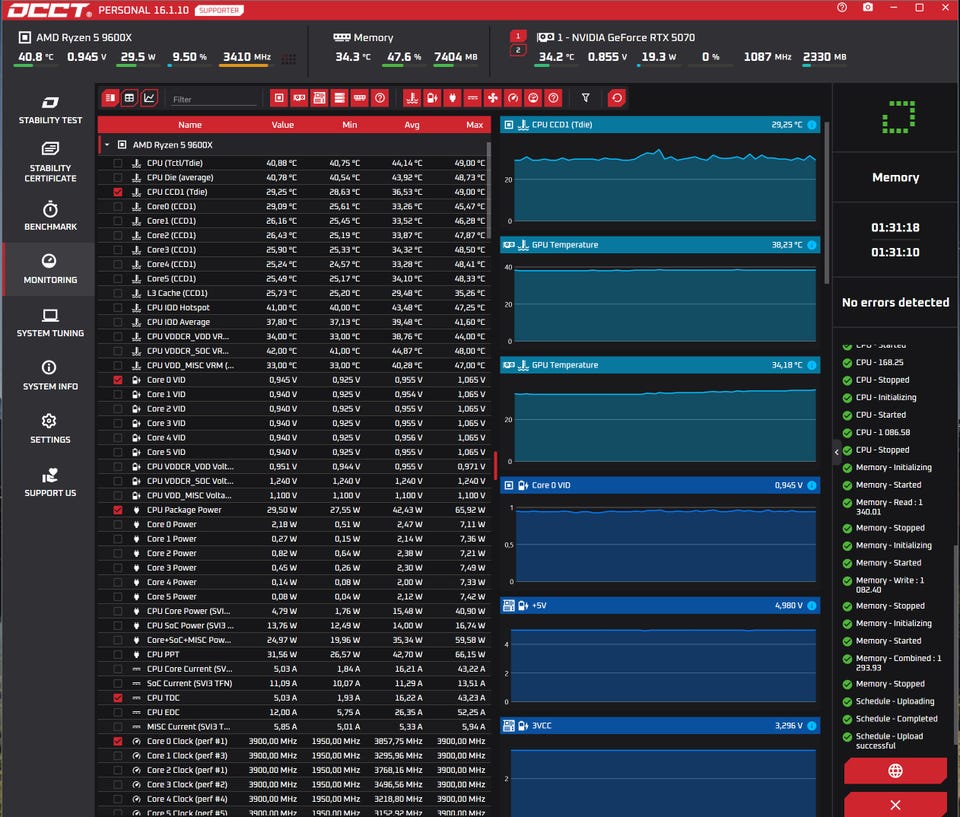Collapse the right side panel arrow
The width and height of the screenshot is (960, 817).
pyautogui.click(x=836, y=452)
